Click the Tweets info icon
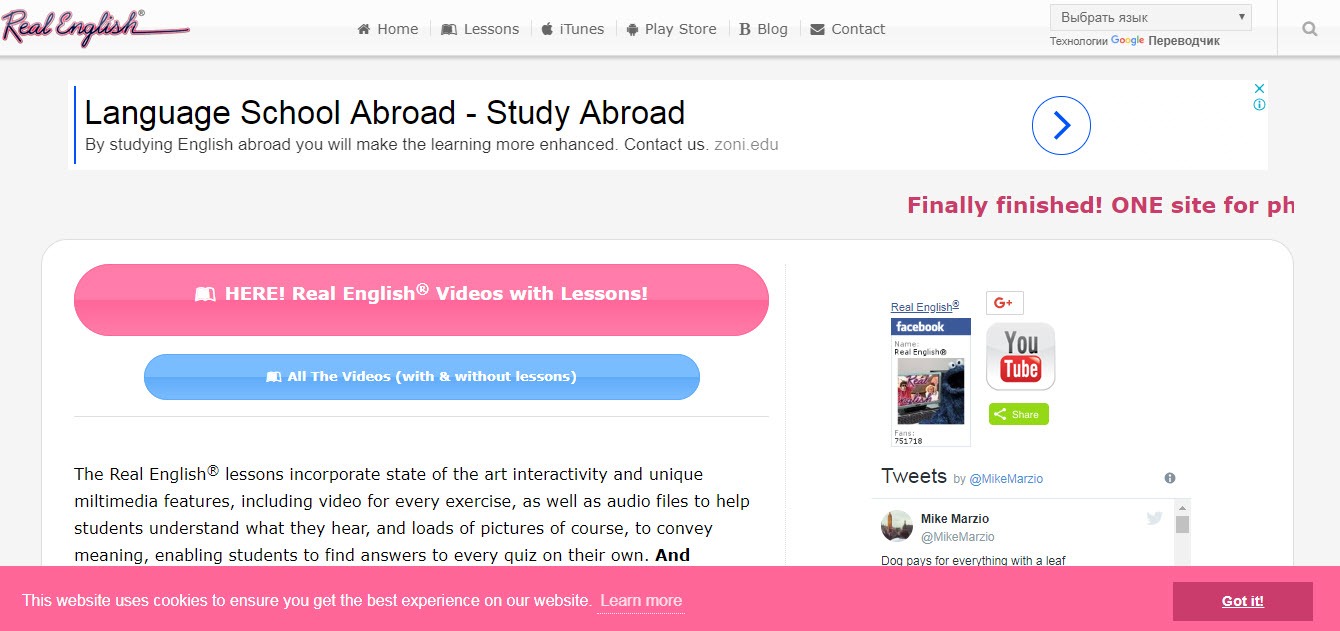 pyautogui.click(x=1170, y=478)
